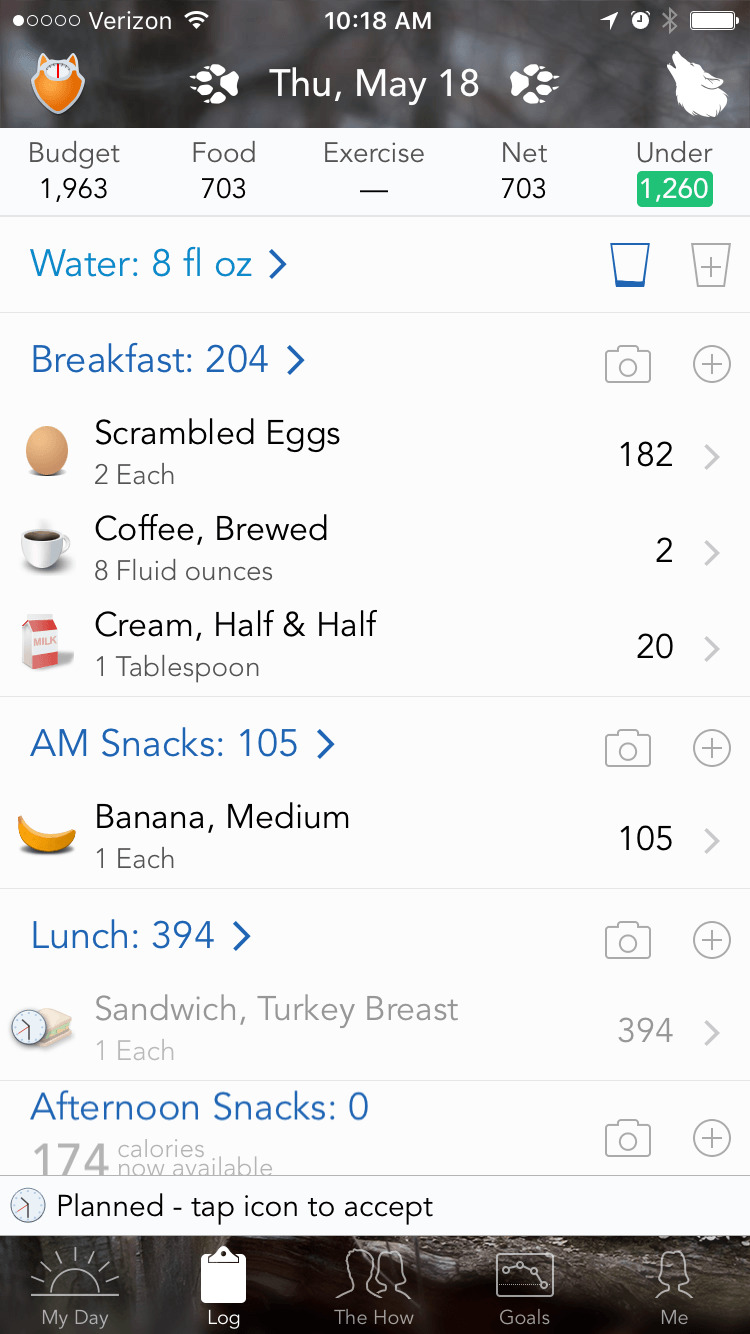Expand Water: 8 fl oz details

tap(160, 264)
